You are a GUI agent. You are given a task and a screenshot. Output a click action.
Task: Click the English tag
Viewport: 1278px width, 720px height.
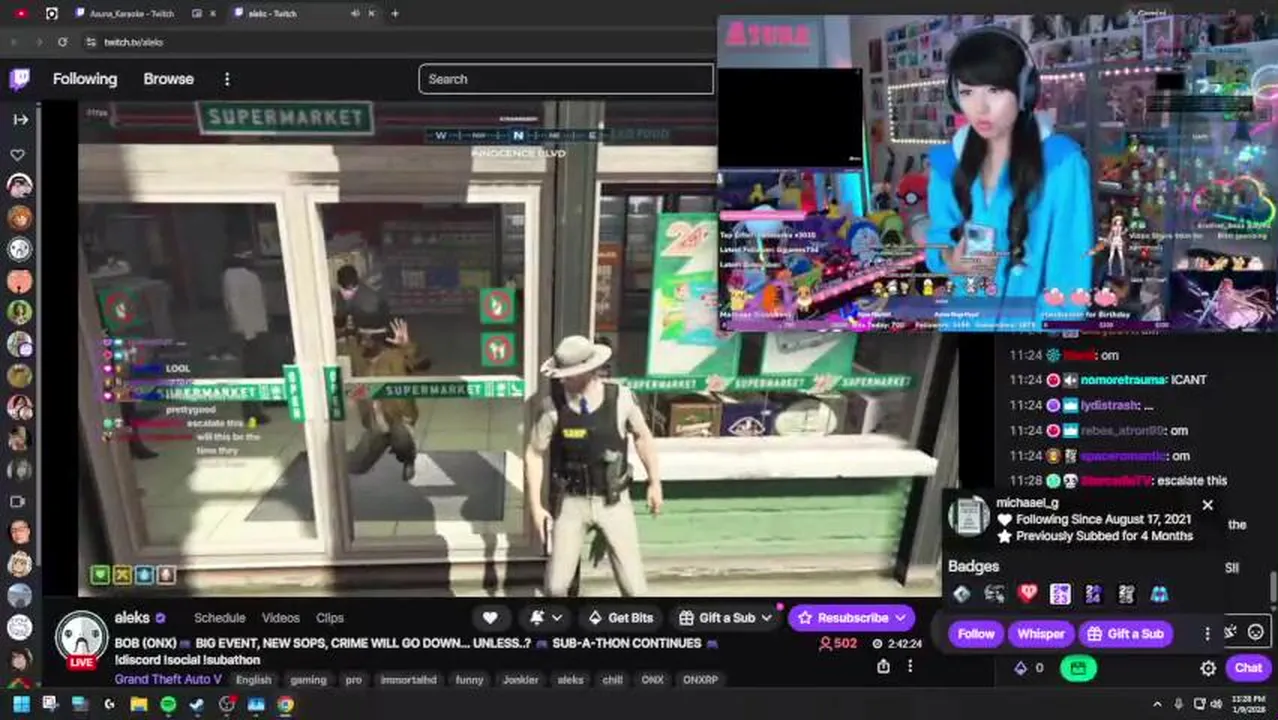[253, 680]
